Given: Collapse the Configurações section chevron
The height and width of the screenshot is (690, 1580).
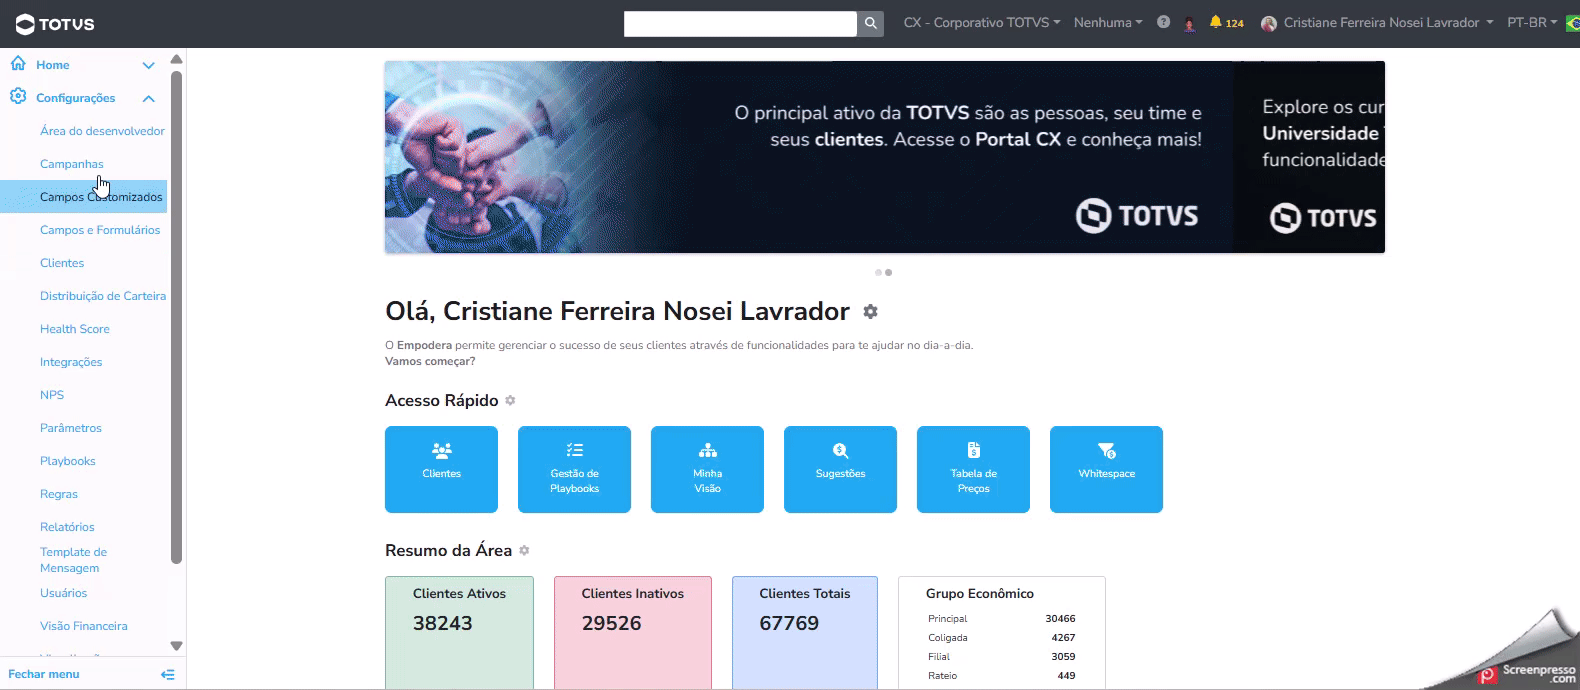Looking at the screenshot, I should point(148,98).
